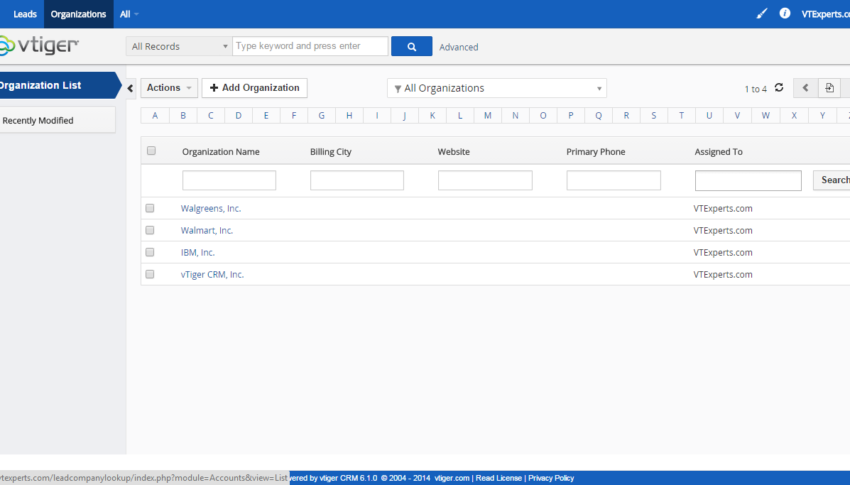Click VTExperts.com in IBM row
Viewport: 850px width, 485px height.
pos(723,253)
